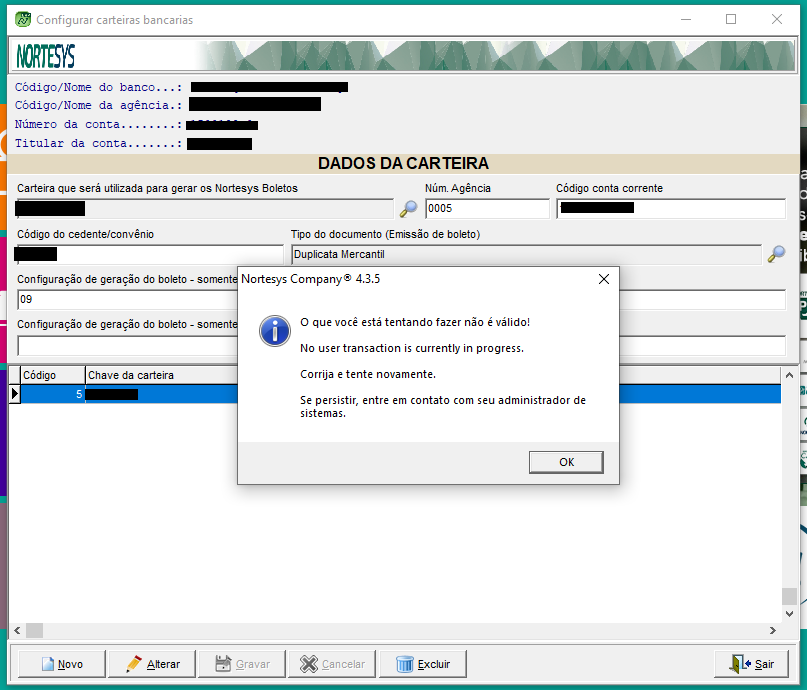Maximize the Configurar carteiras bancarias window
This screenshot has width=807, height=690.
coord(731,19)
